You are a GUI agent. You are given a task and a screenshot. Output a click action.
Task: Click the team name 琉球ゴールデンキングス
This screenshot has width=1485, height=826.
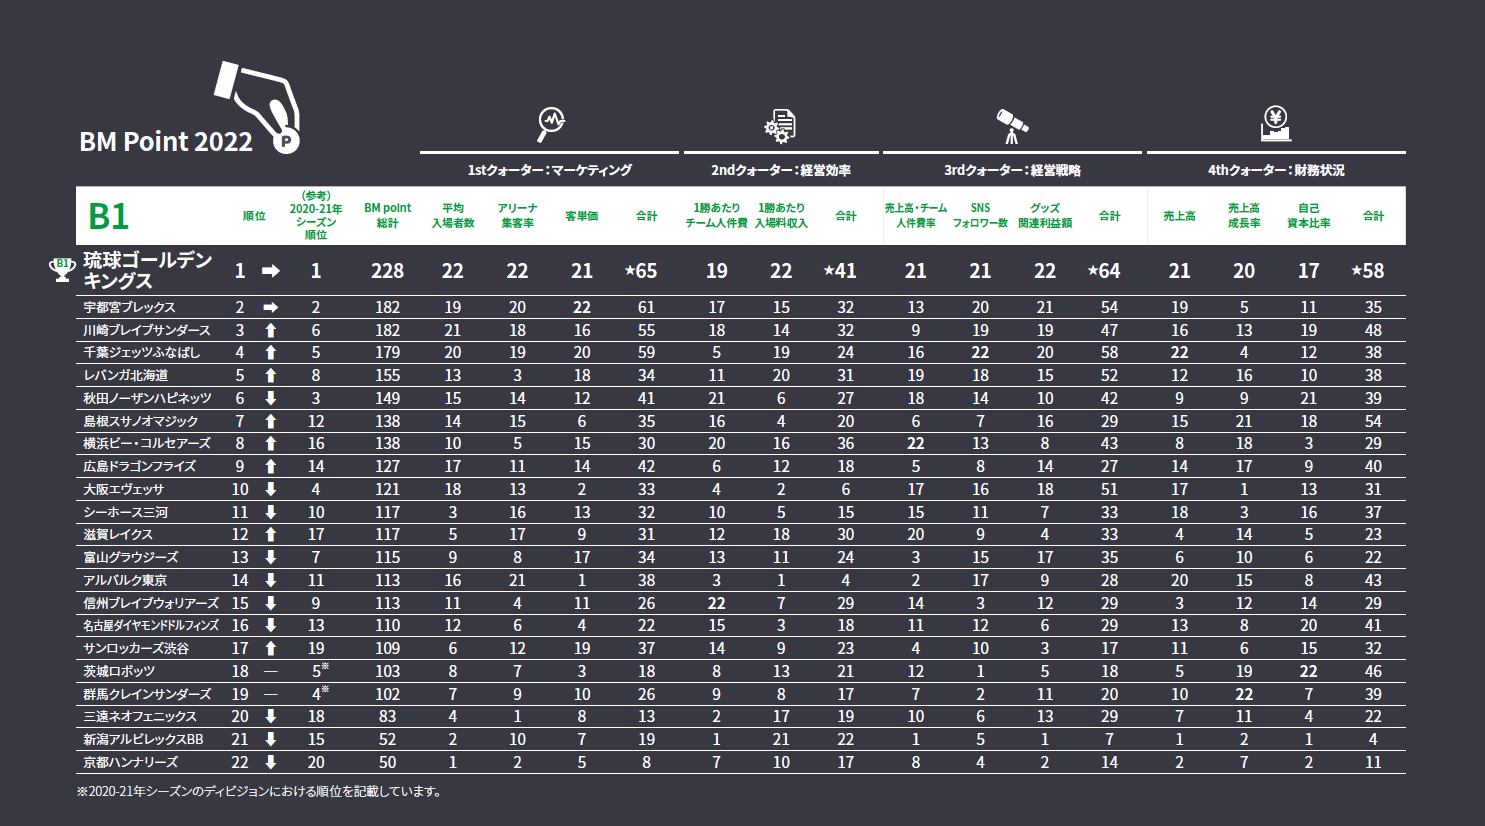[148, 270]
